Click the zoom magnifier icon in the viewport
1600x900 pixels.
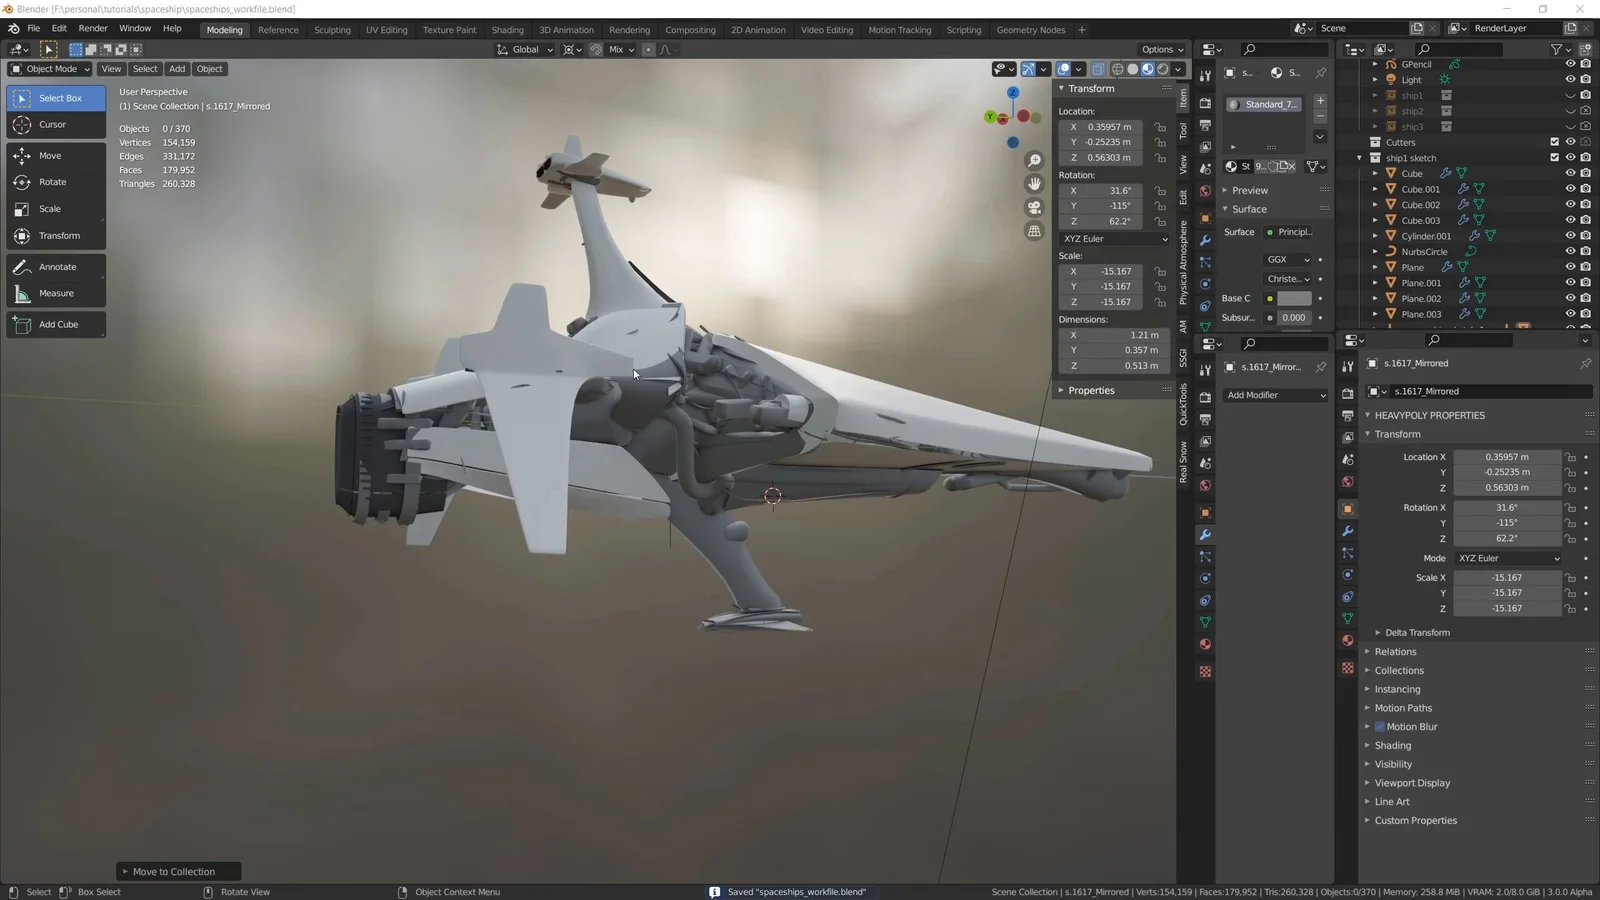click(1035, 159)
